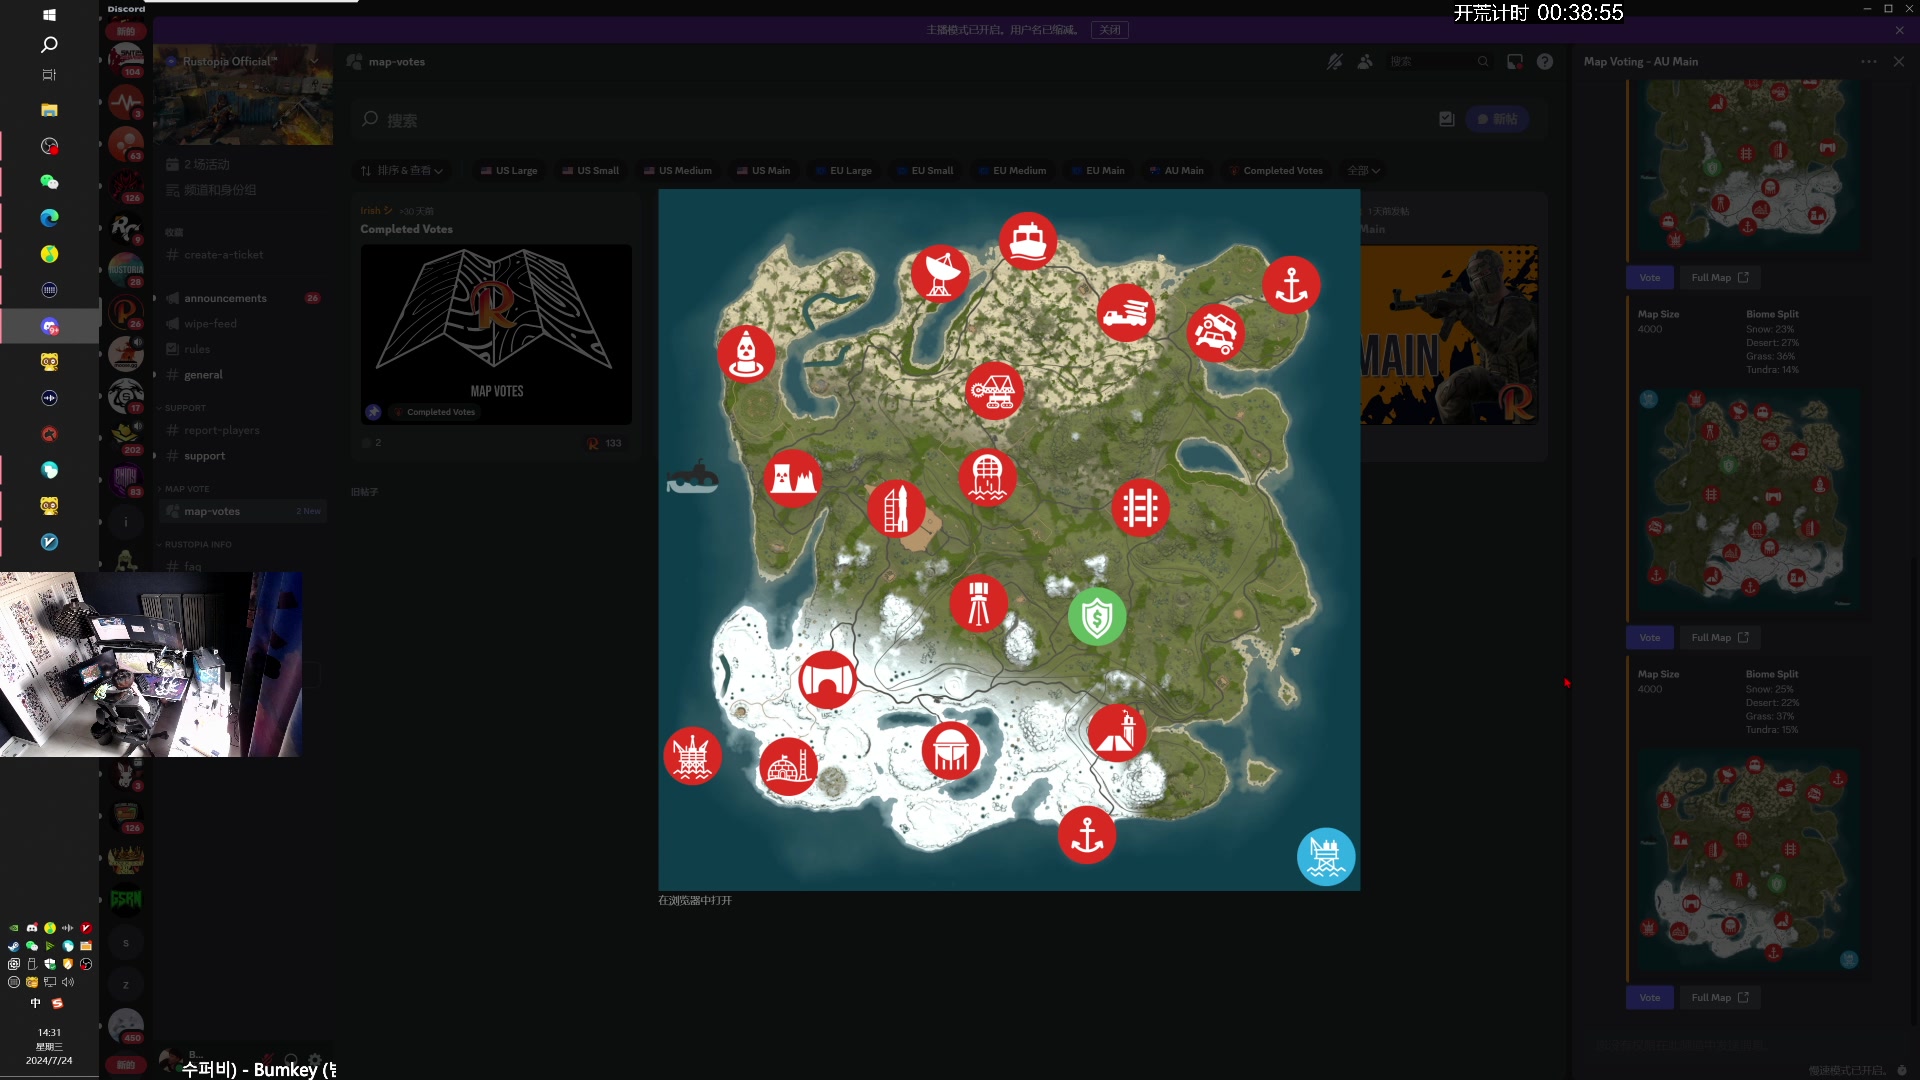Click the muted notification bell icon

pyautogui.click(x=1334, y=62)
